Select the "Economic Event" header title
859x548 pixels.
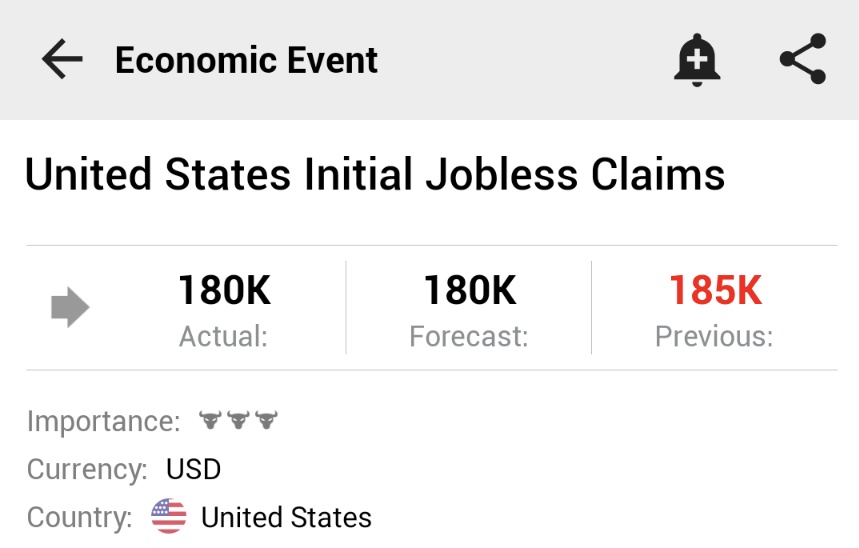pyautogui.click(x=246, y=61)
